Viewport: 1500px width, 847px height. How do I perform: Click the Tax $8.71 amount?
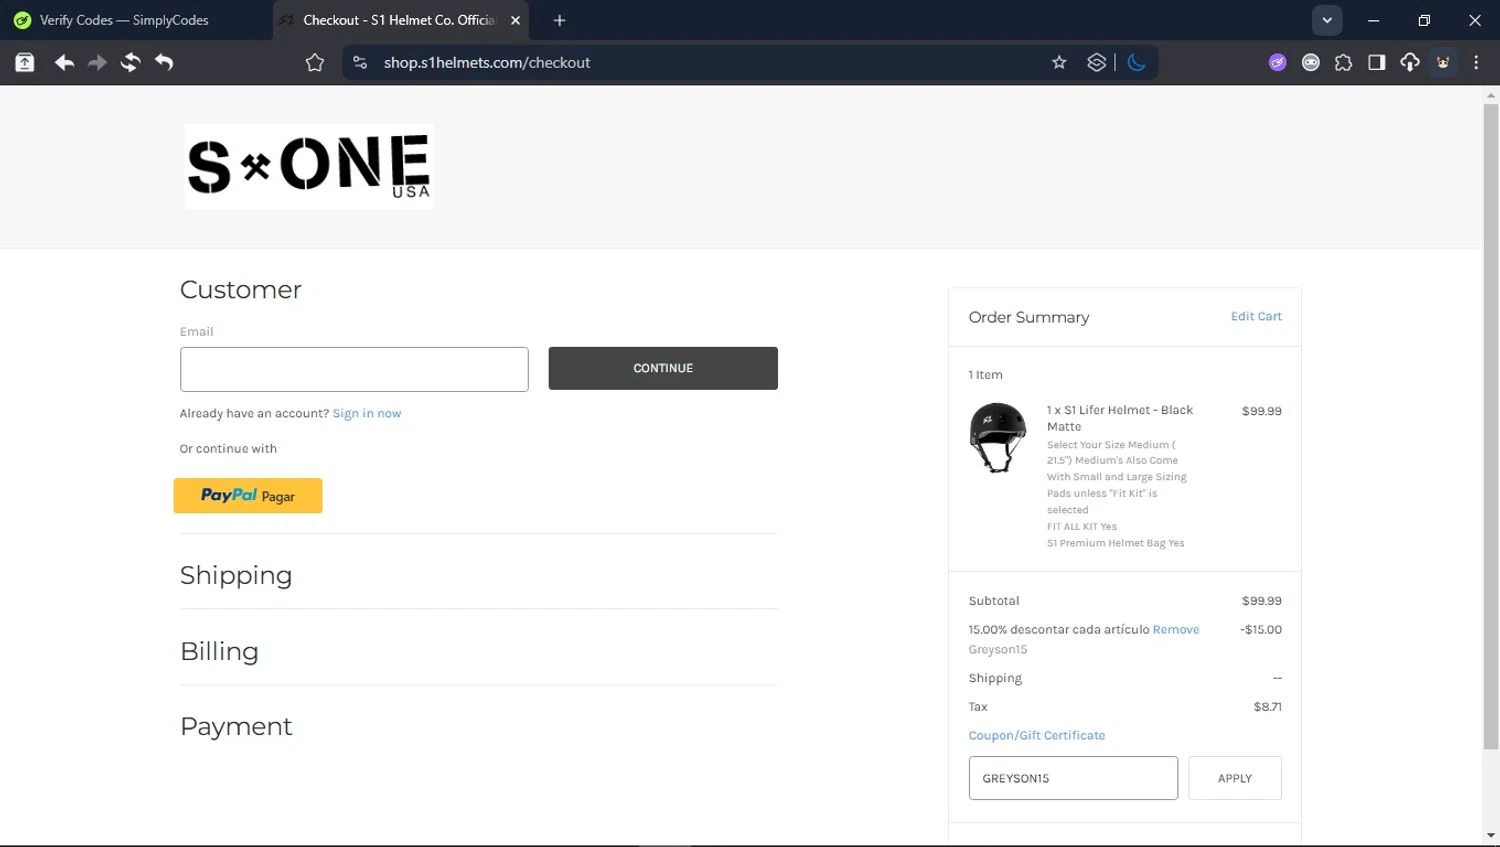point(1267,706)
